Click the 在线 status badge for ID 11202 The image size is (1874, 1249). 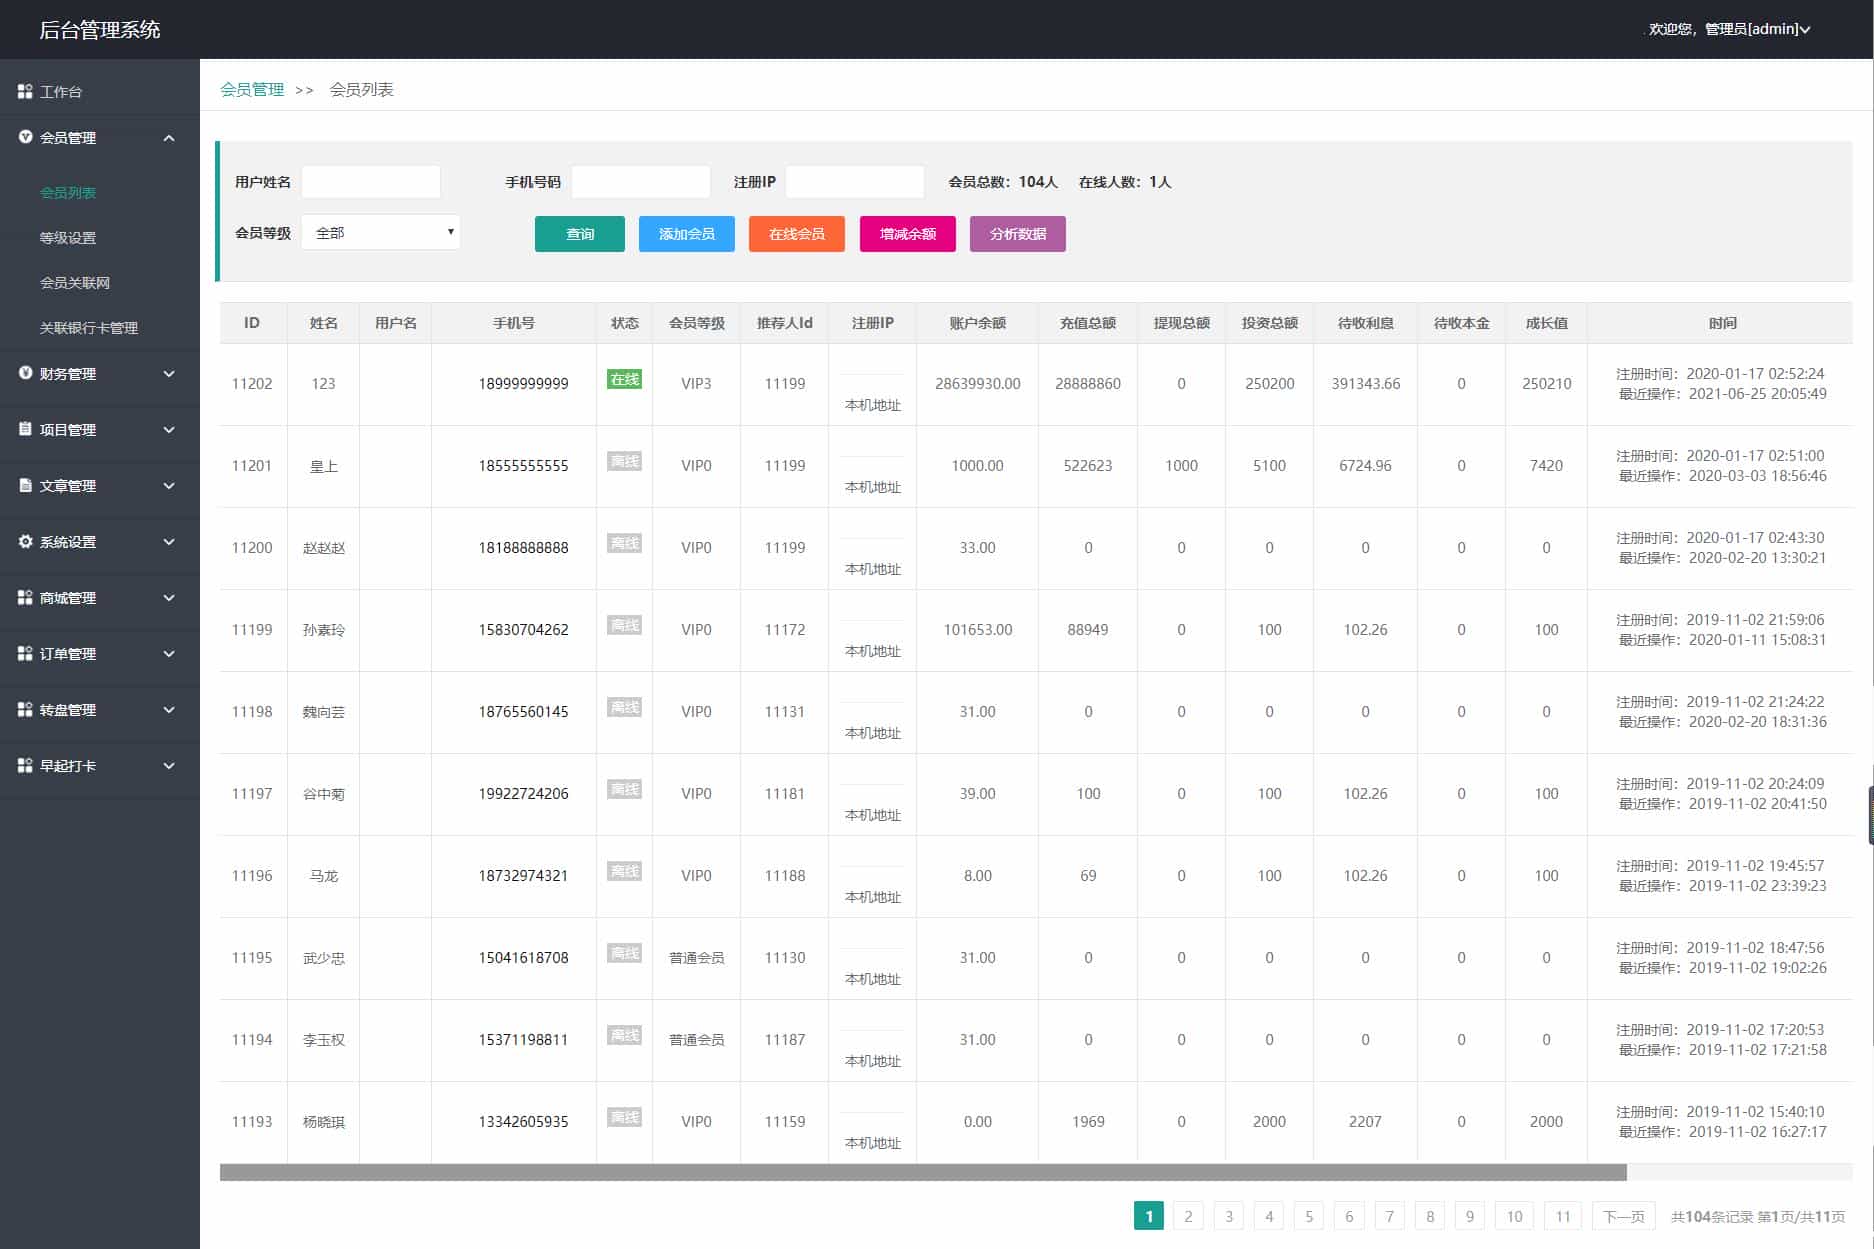tap(624, 379)
